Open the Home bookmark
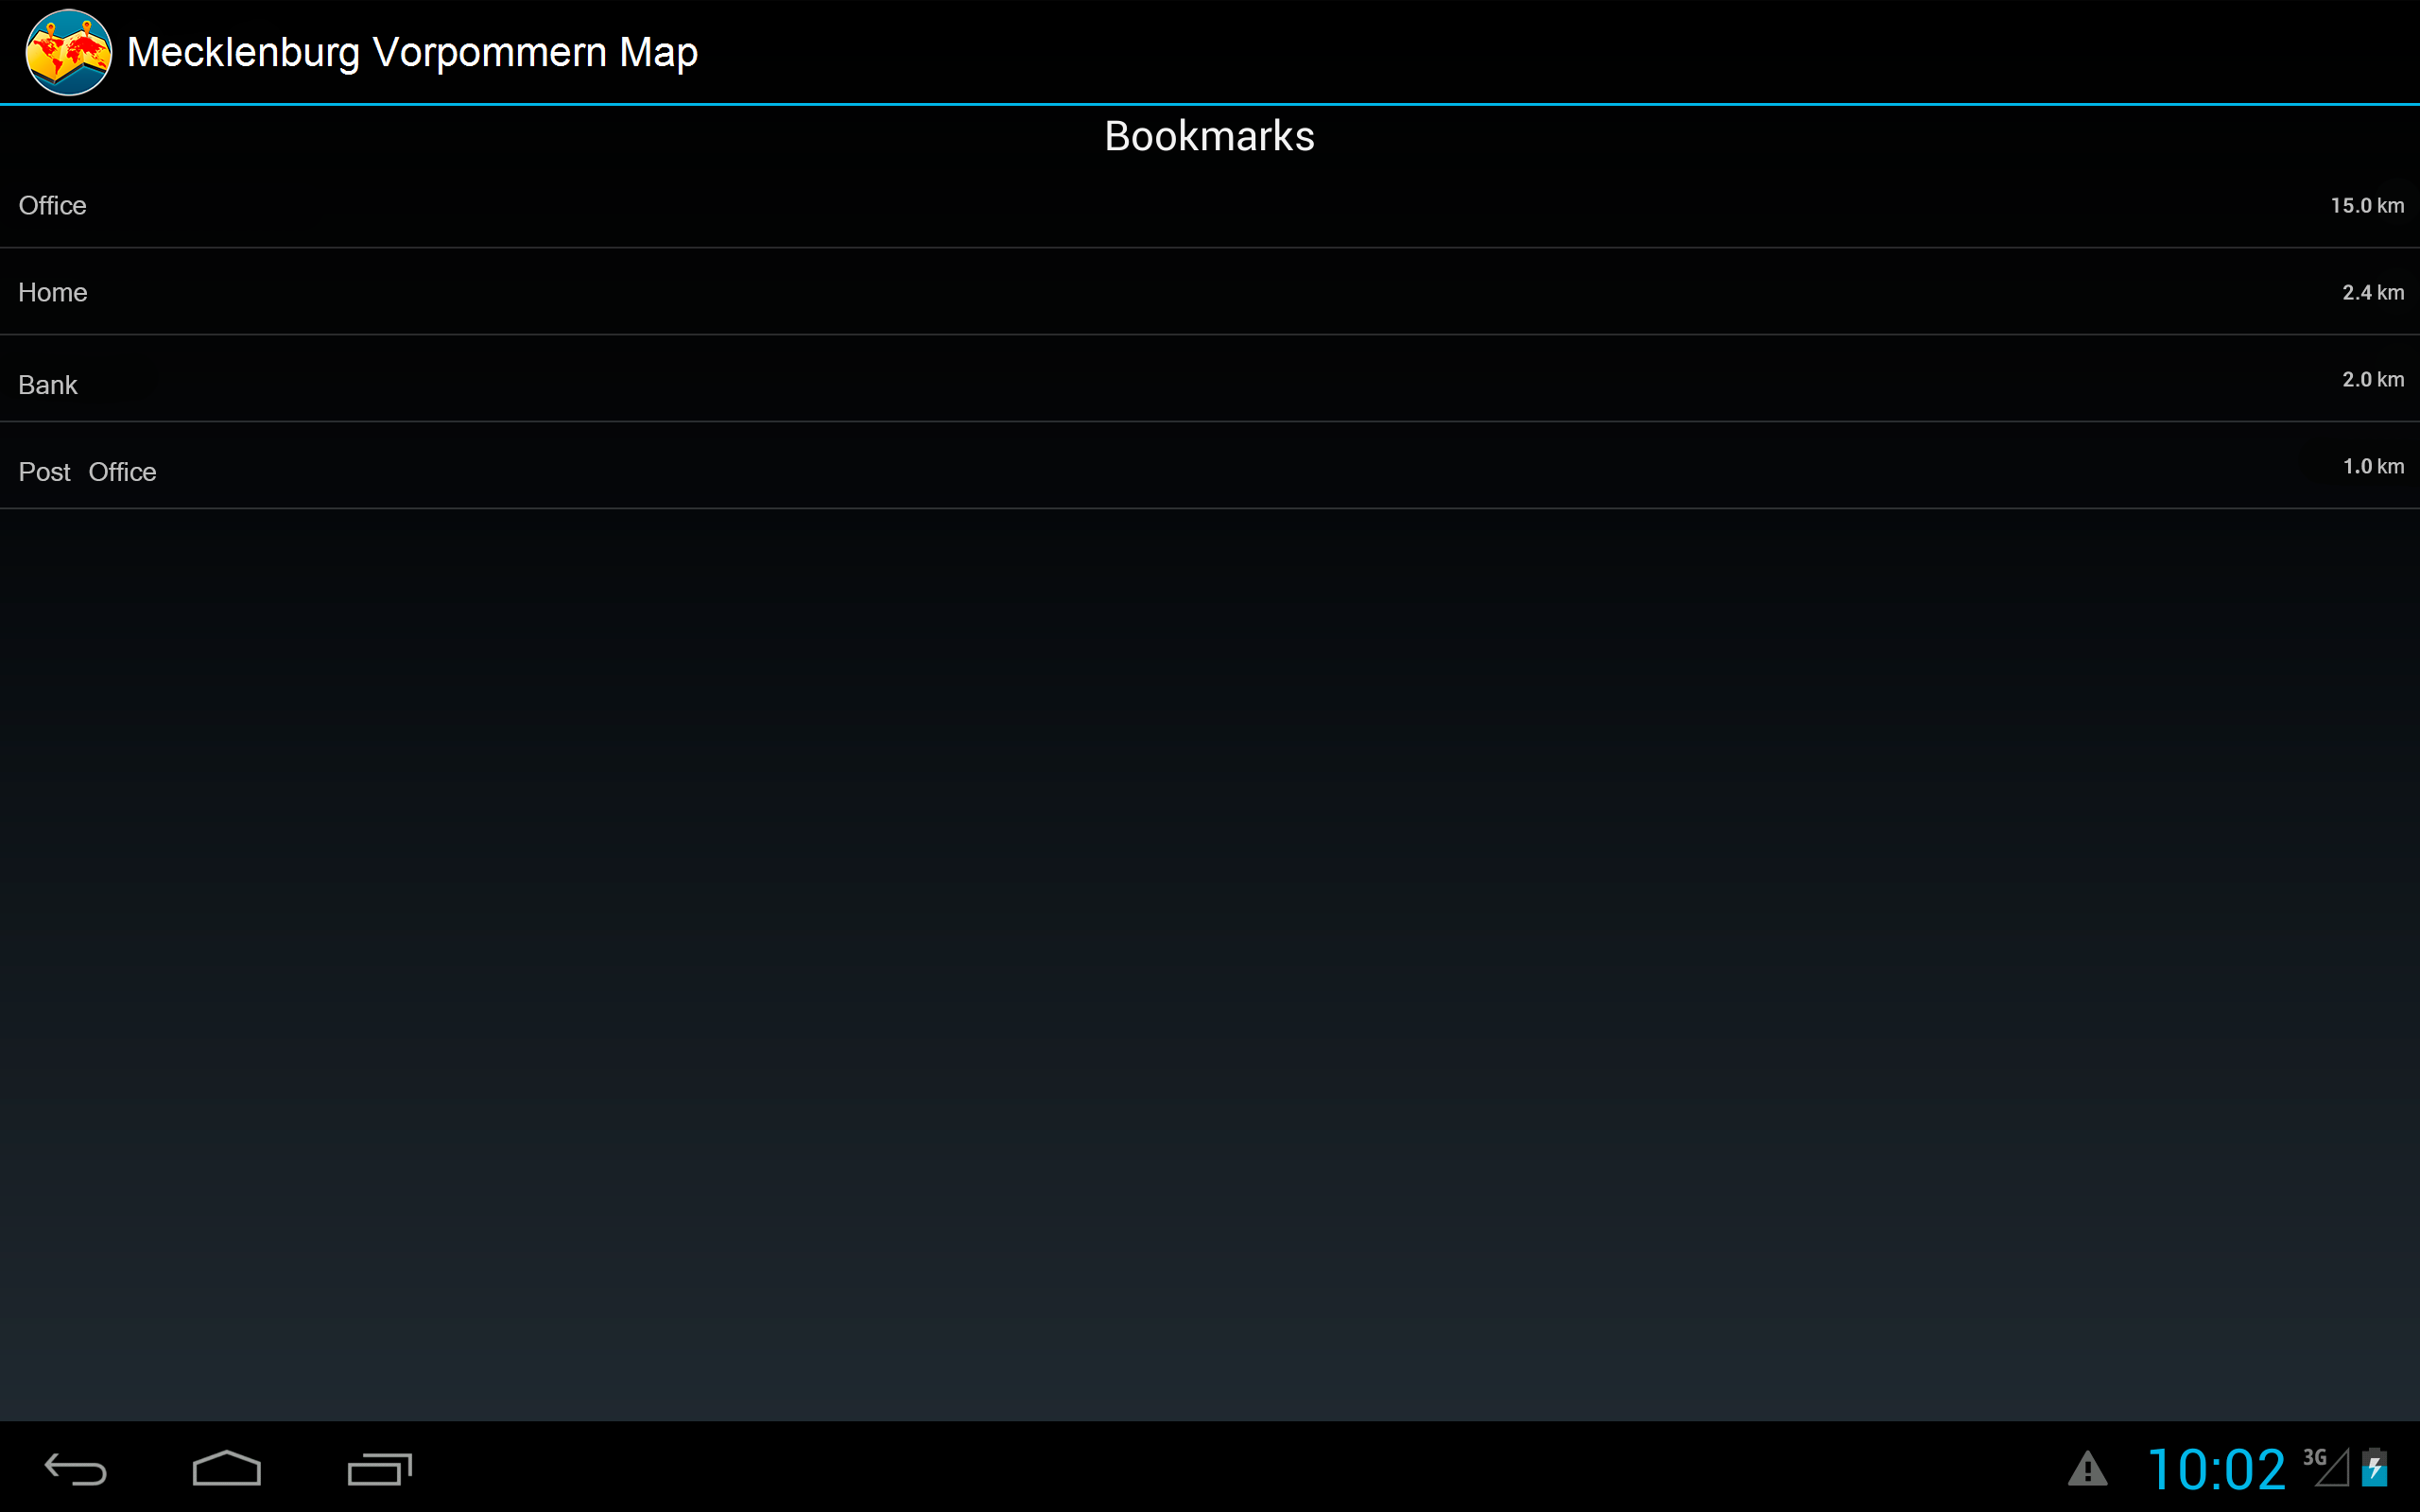 (x=53, y=293)
